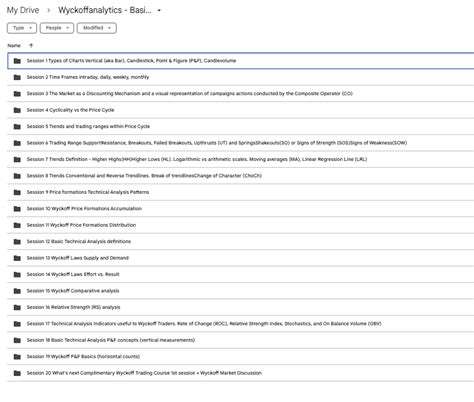
Task: Click the folder icon for Session 1
Action: pos(17,61)
